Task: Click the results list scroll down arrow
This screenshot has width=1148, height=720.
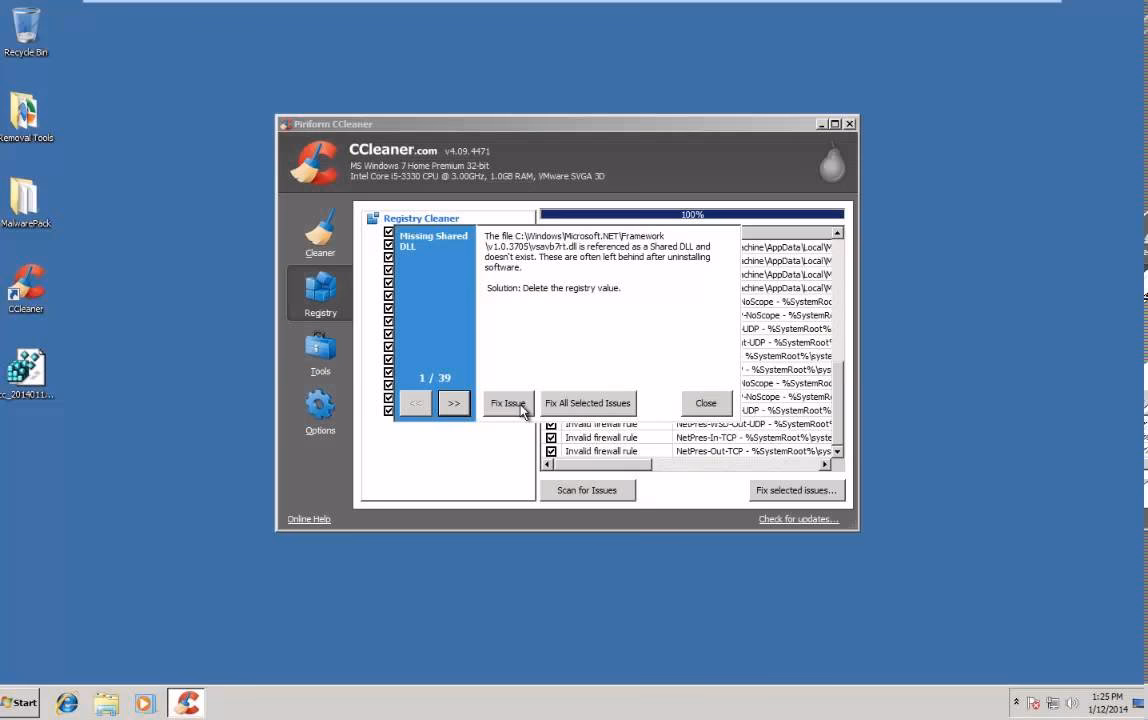Action: pos(838,452)
